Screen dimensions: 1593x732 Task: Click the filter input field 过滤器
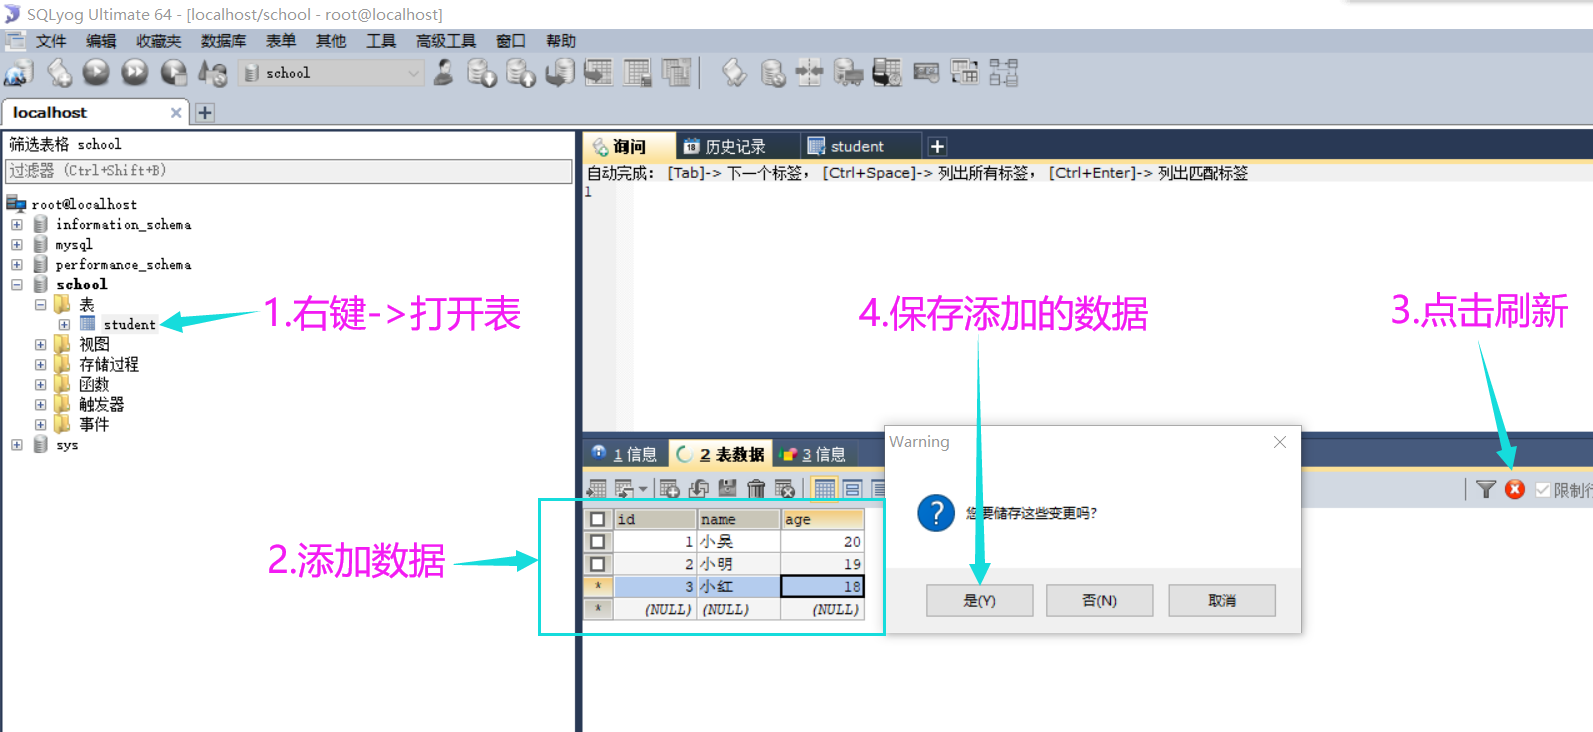coord(289,171)
